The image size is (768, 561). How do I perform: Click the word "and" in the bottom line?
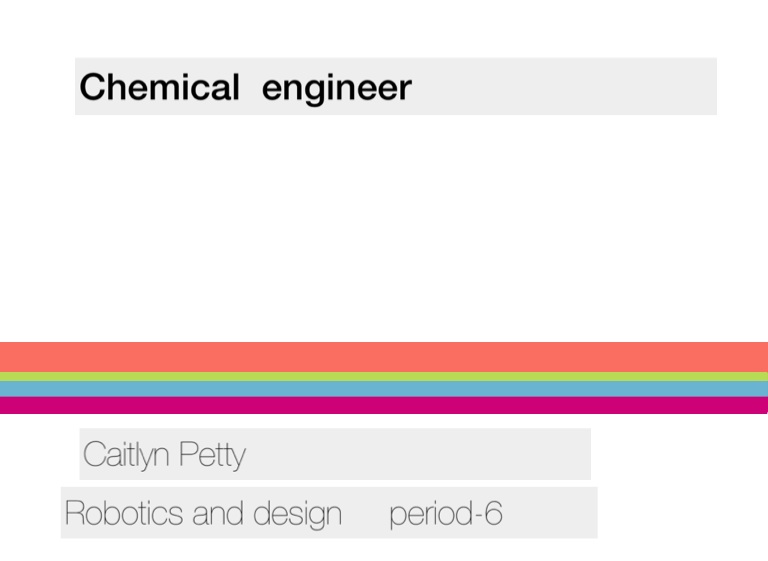pos(219,513)
